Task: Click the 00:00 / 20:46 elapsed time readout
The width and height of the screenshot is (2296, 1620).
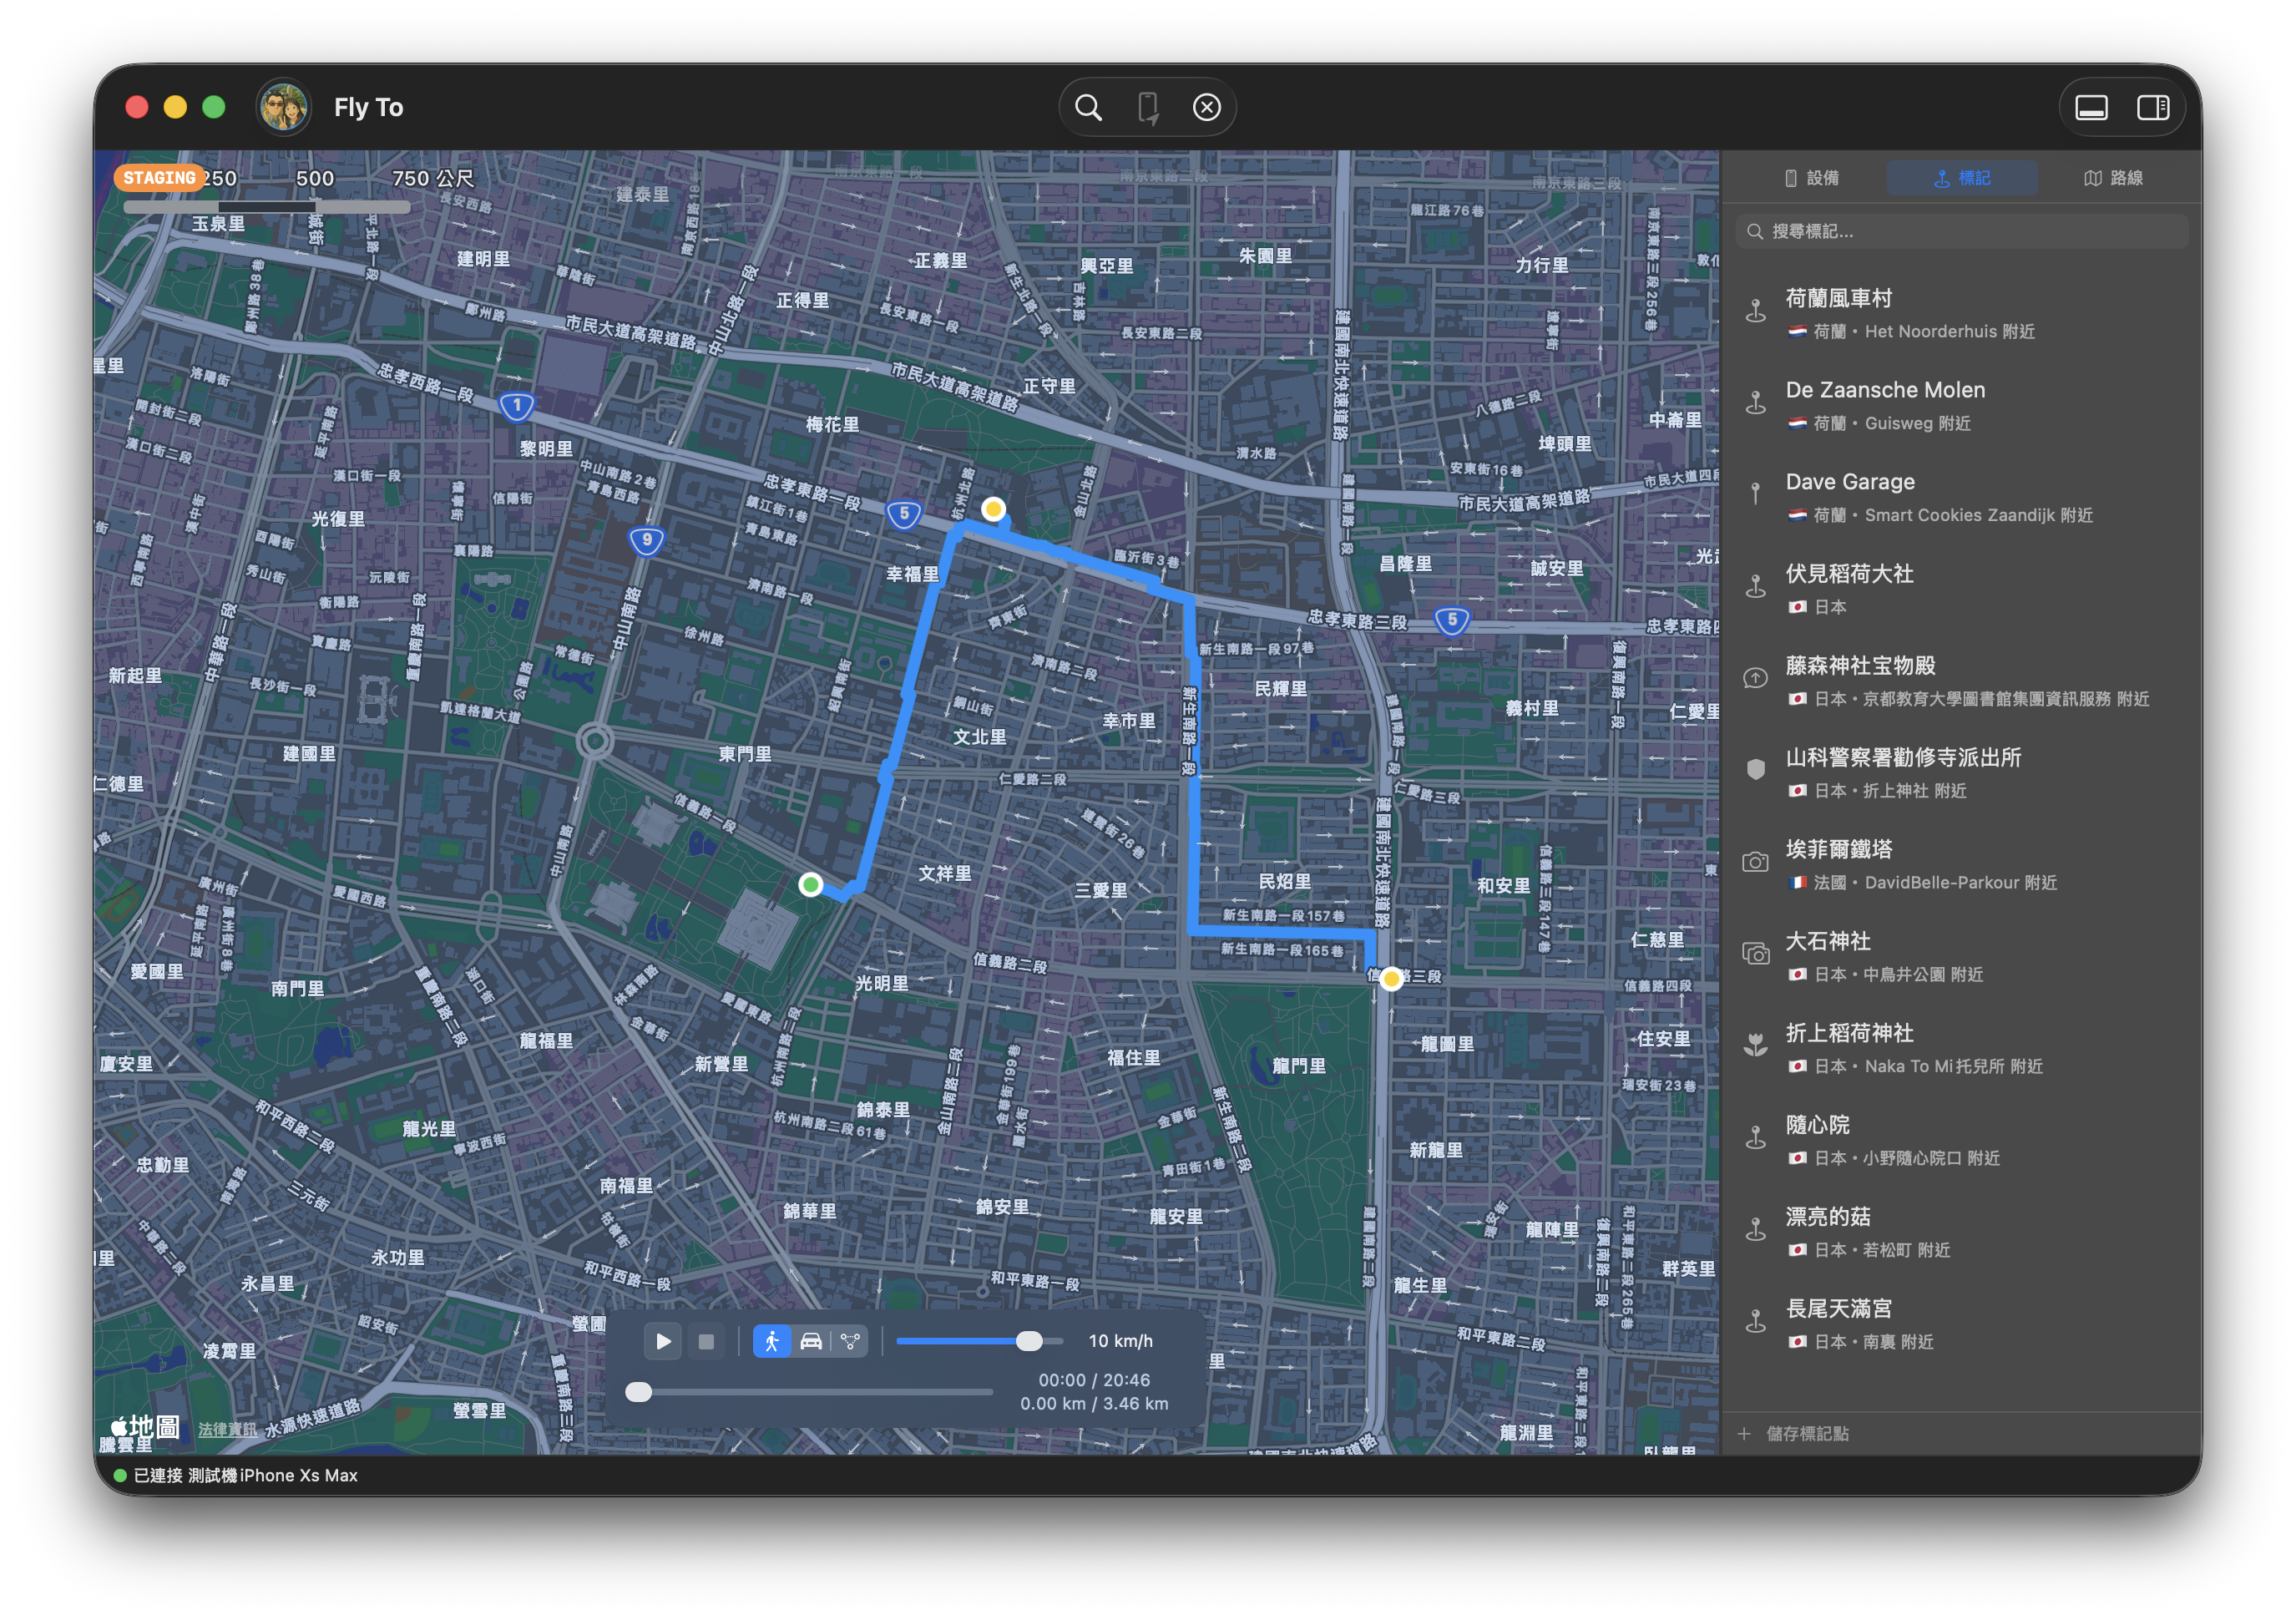Action: [1094, 1380]
